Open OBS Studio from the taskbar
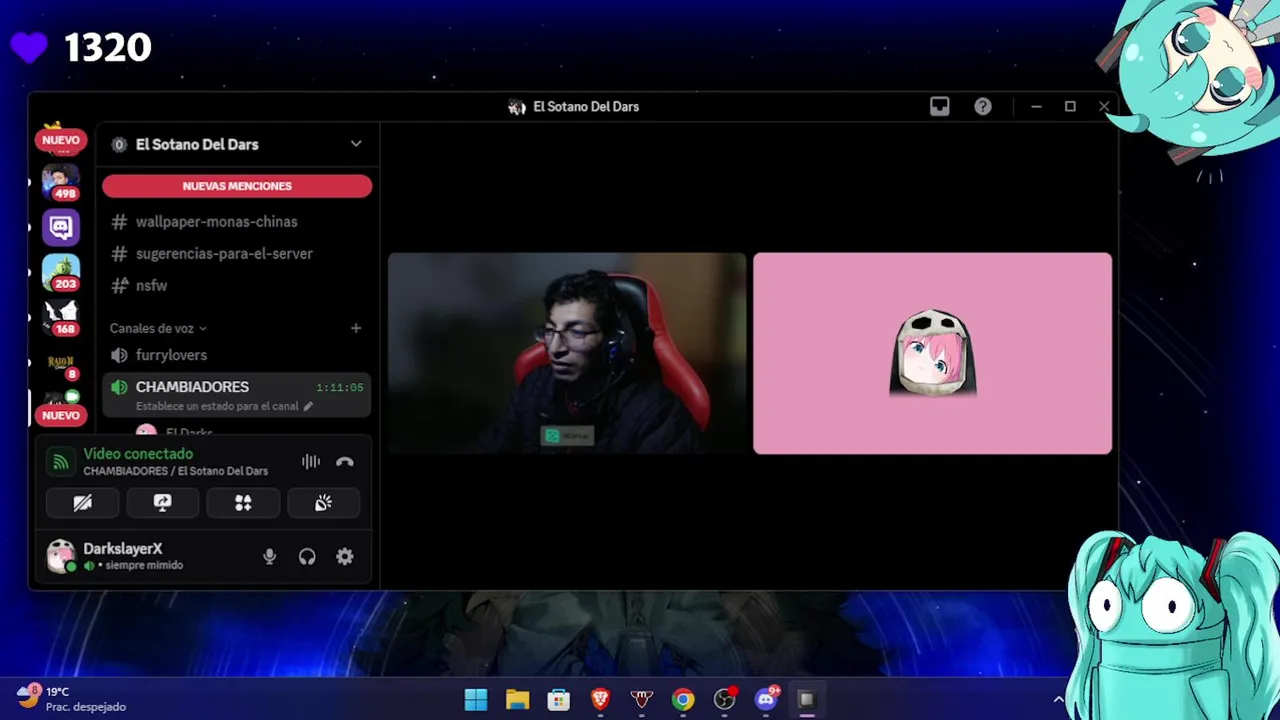The image size is (1280, 720). pyautogui.click(x=725, y=700)
